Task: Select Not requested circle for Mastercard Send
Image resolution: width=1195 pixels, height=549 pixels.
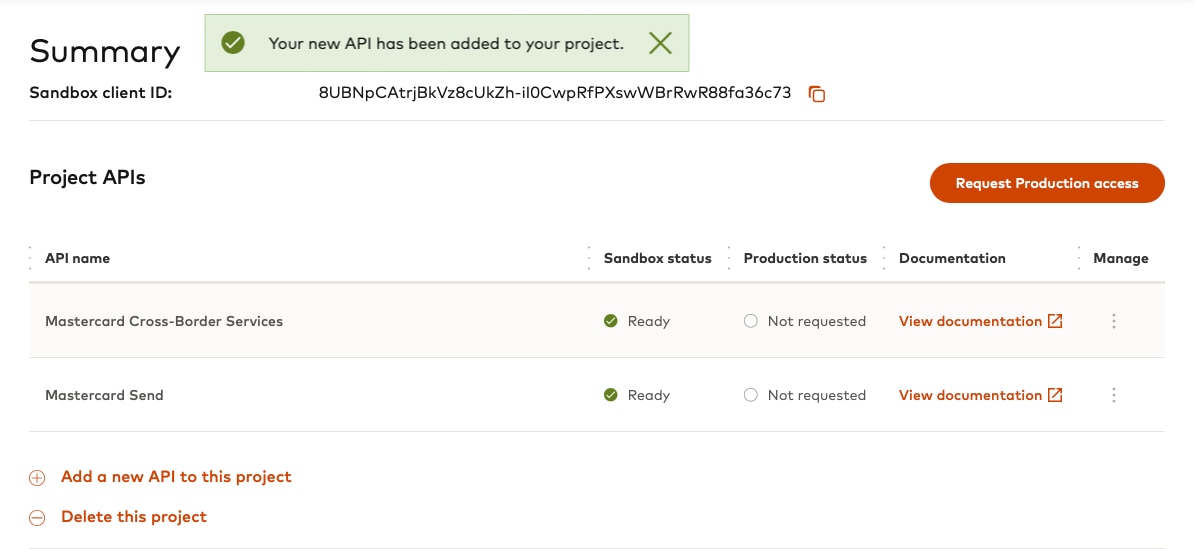Action: (751, 395)
